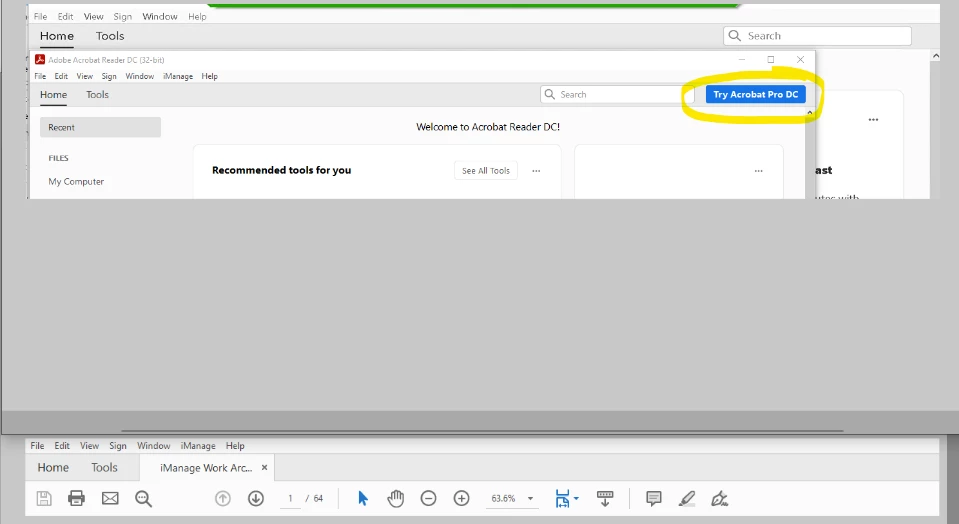Open ellipsis menu on the empty right card
Screen dimensions: 959x524
(758, 171)
